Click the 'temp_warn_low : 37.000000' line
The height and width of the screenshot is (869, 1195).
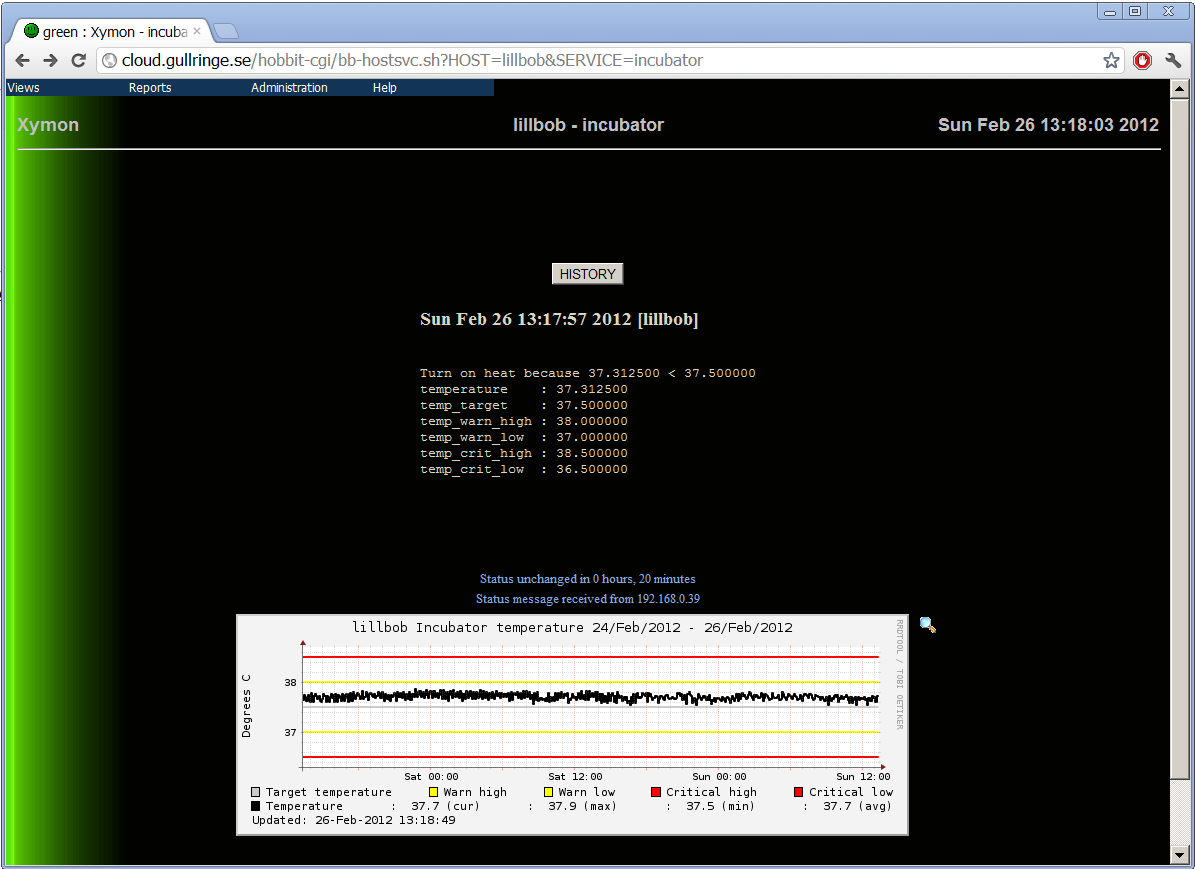point(524,438)
